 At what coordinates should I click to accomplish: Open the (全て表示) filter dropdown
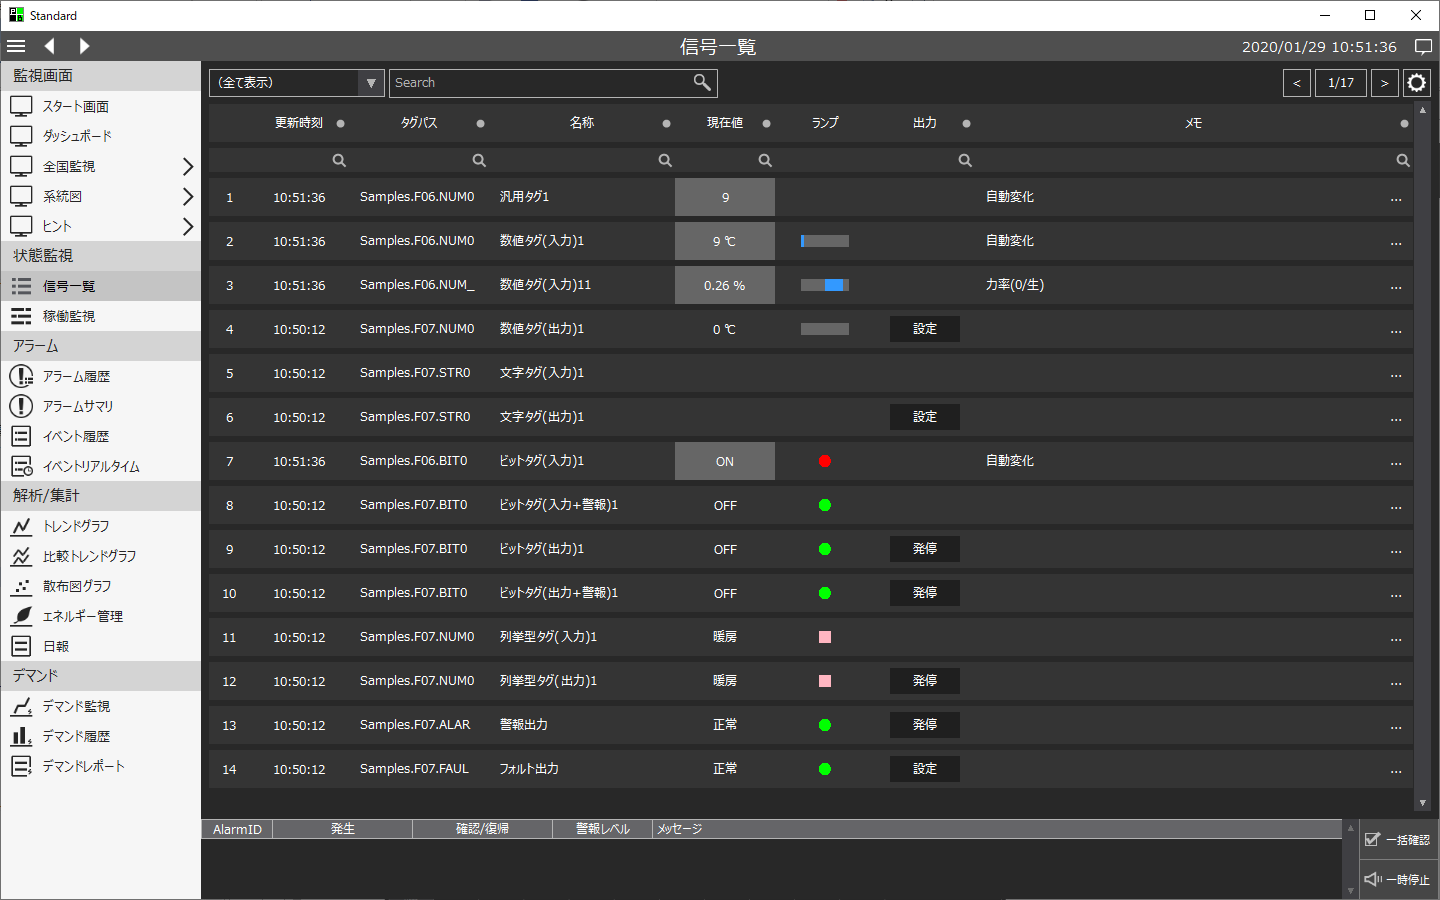(x=296, y=83)
